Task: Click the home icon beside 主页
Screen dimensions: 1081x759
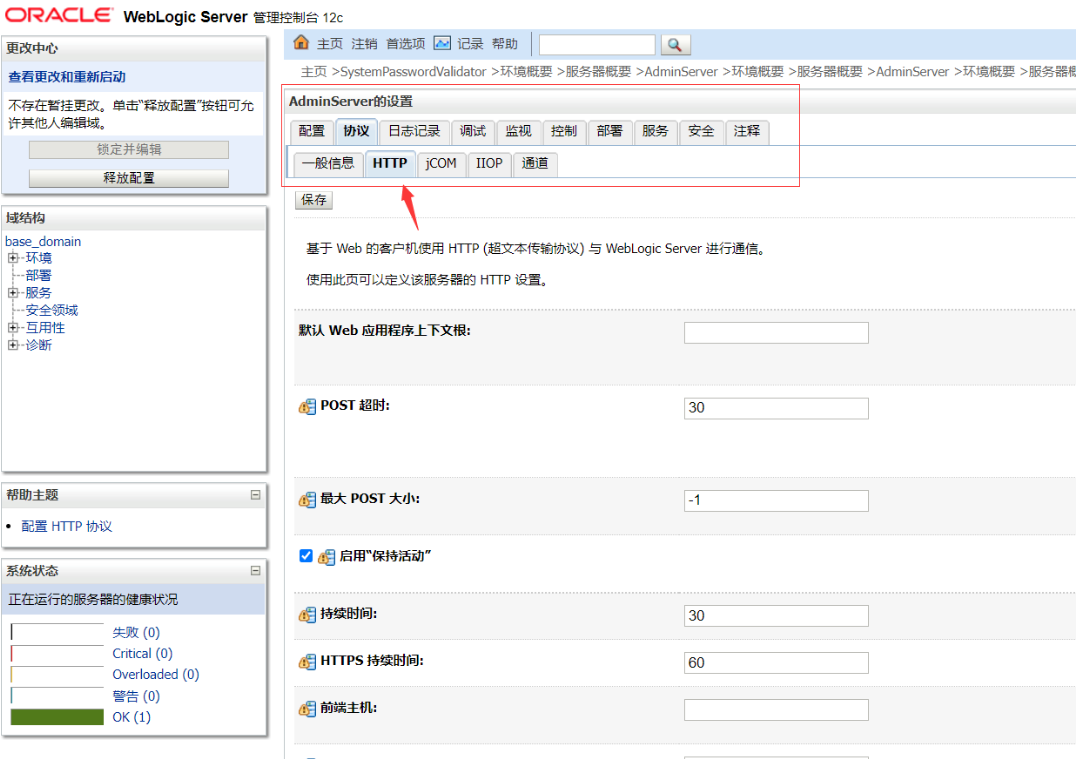Action: click(x=302, y=43)
